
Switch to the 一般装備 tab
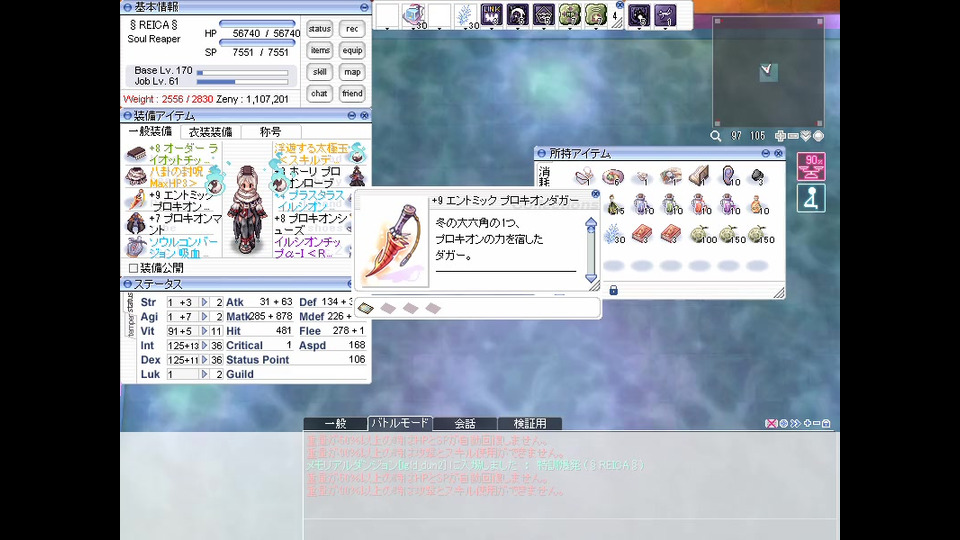coord(151,132)
